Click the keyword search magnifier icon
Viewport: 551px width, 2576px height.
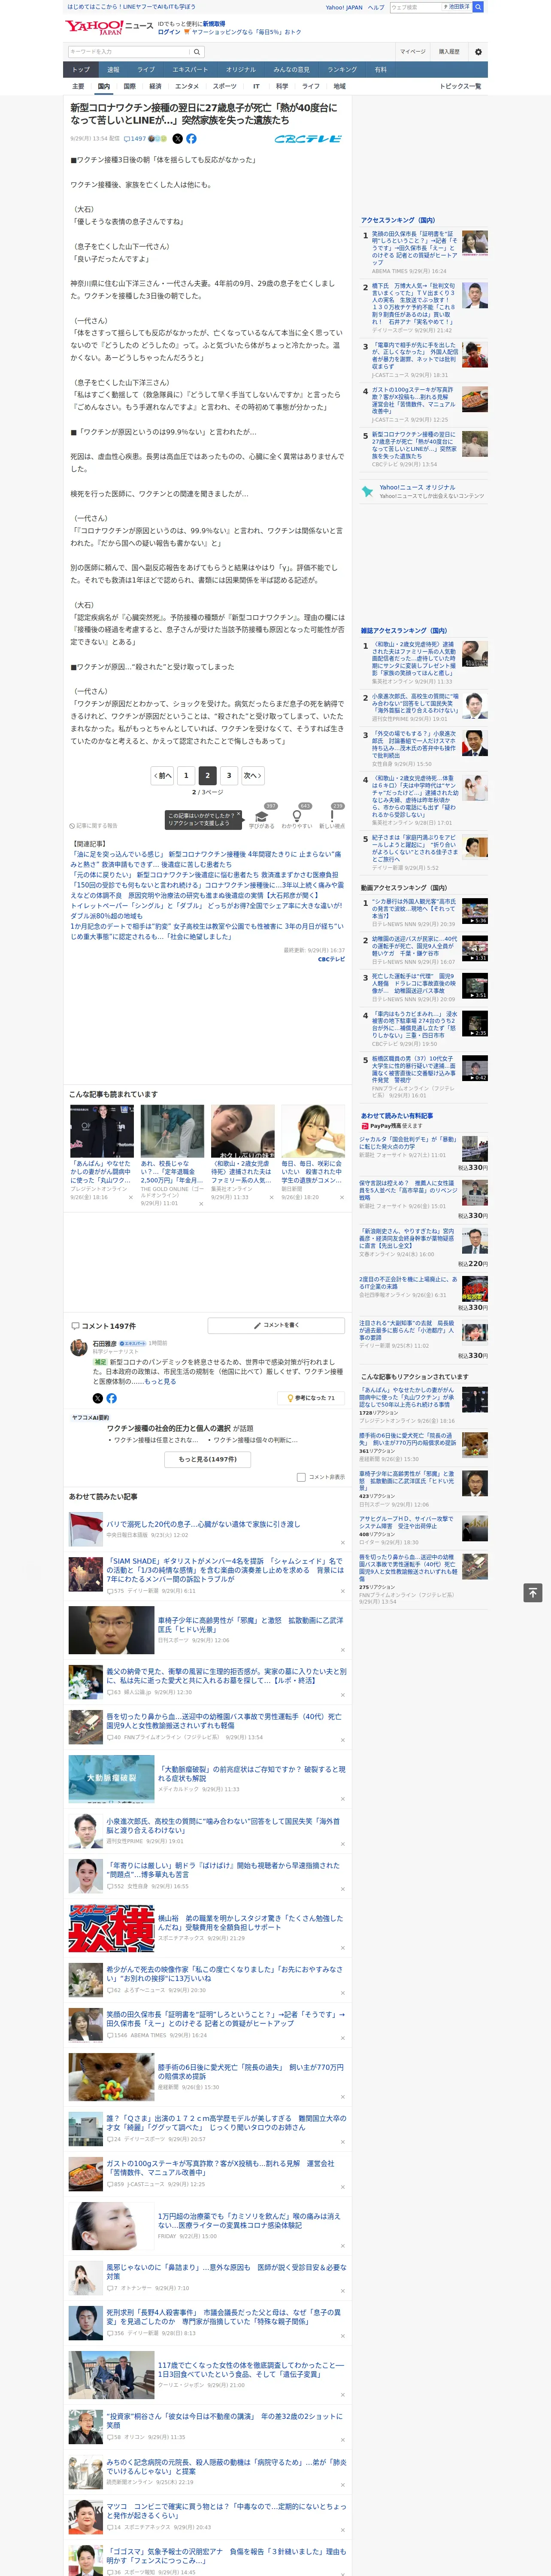point(197,52)
